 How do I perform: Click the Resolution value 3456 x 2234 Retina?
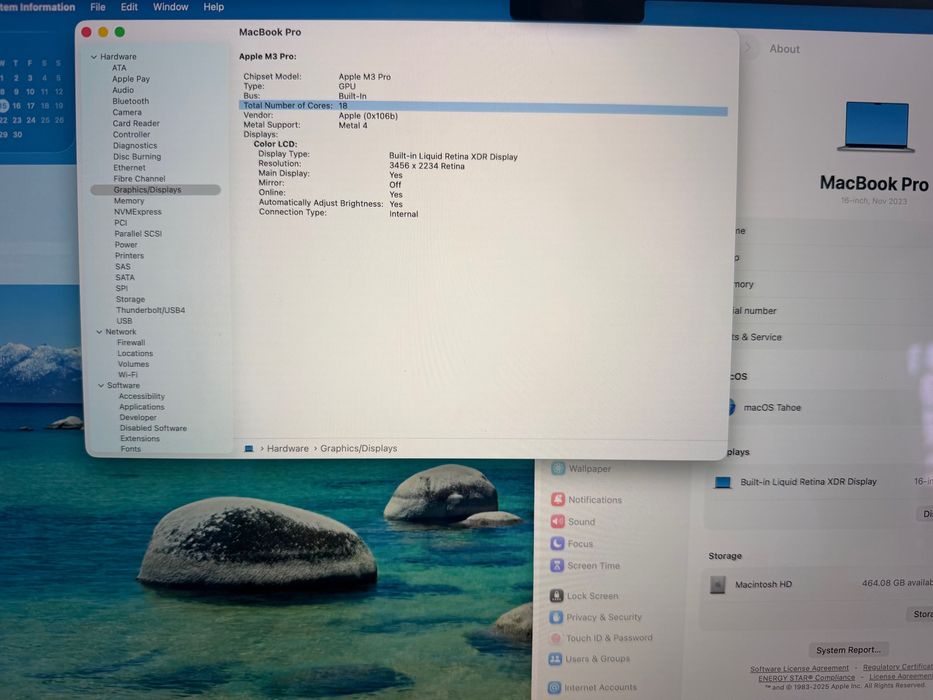(x=427, y=166)
